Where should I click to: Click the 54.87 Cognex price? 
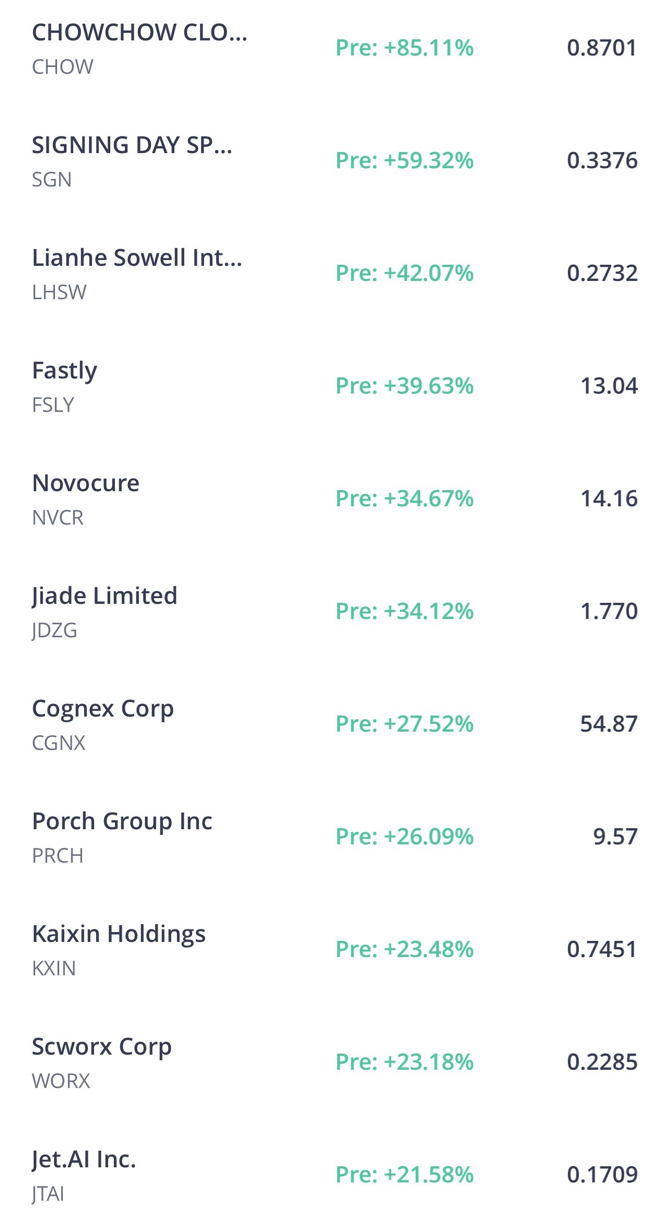pos(609,724)
